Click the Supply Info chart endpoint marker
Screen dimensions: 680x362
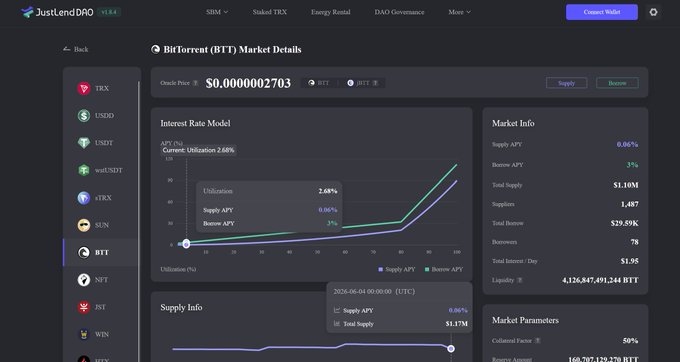click(451, 349)
